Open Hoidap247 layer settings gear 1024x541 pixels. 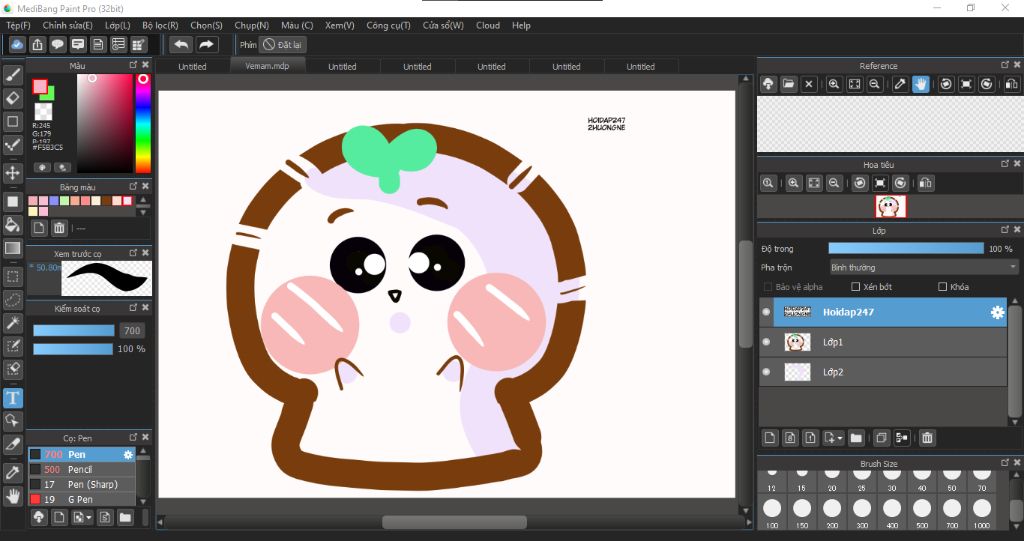click(x=997, y=312)
